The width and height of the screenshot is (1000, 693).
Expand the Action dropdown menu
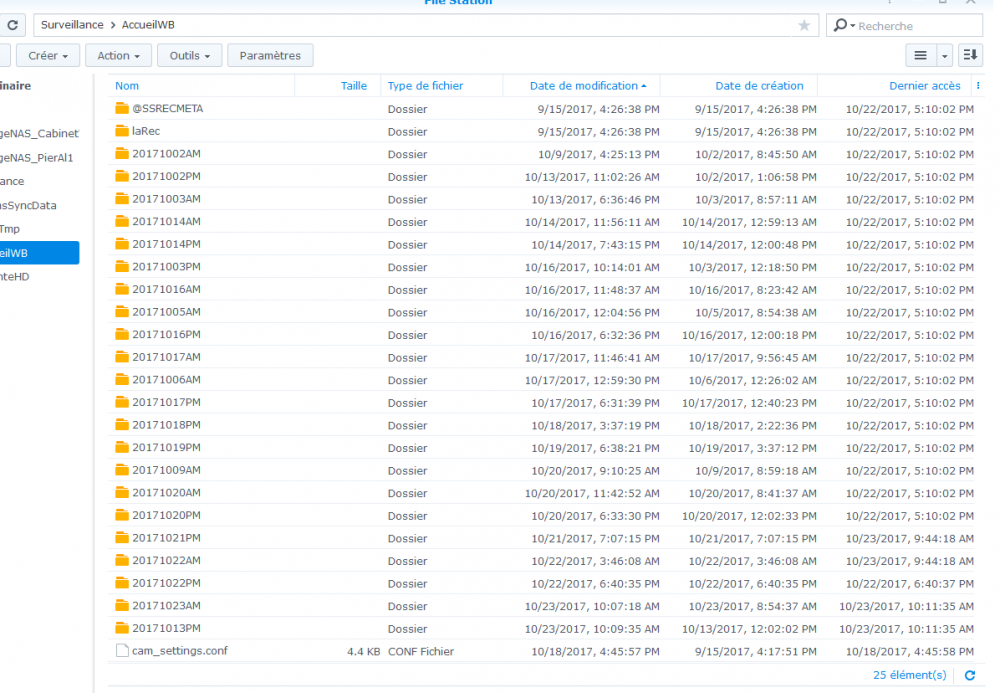pyautogui.click(x=118, y=56)
